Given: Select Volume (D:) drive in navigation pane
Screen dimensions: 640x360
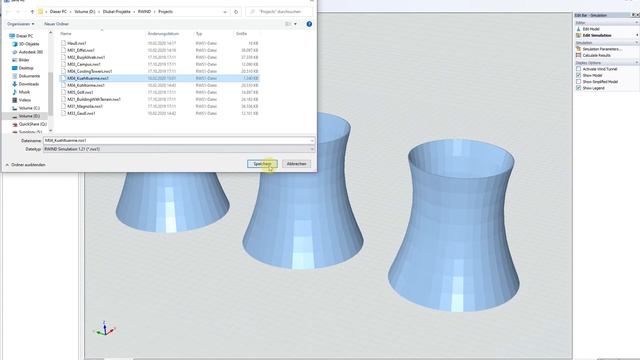Looking at the screenshot, I should 26,116.
